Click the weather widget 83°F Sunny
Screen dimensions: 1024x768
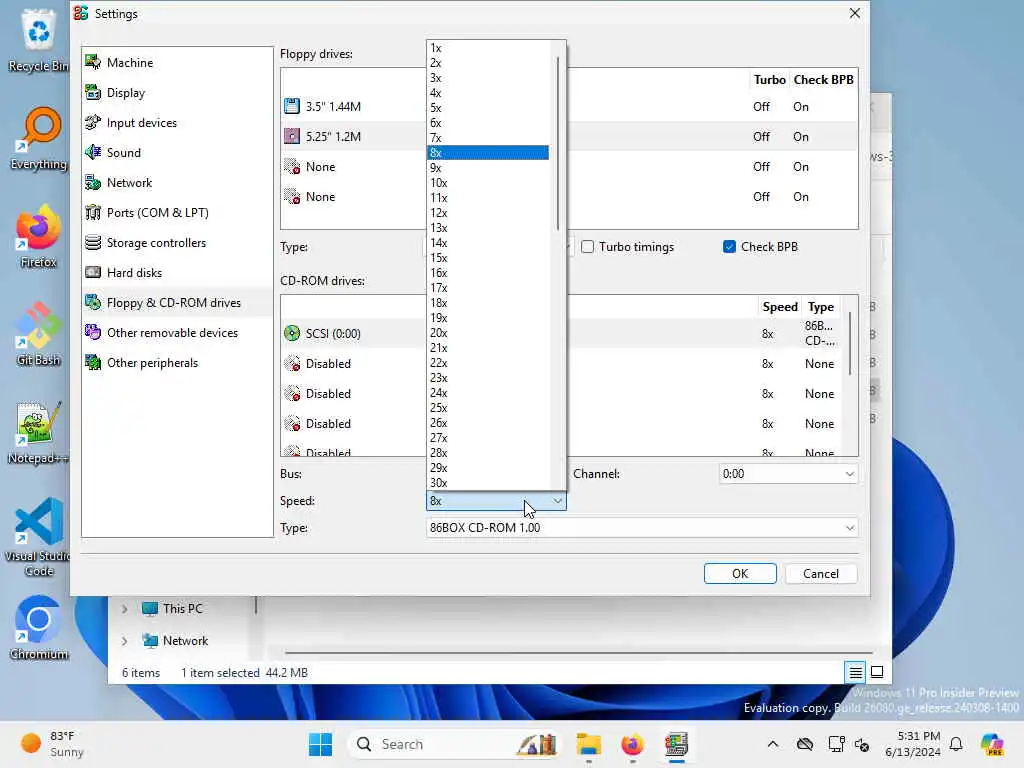(x=54, y=744)
